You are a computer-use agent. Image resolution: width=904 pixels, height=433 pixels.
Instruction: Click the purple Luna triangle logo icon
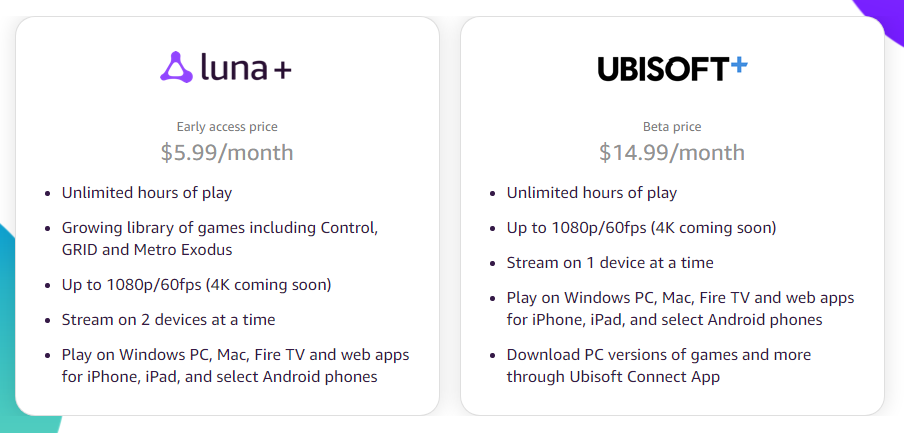(177, 68)
